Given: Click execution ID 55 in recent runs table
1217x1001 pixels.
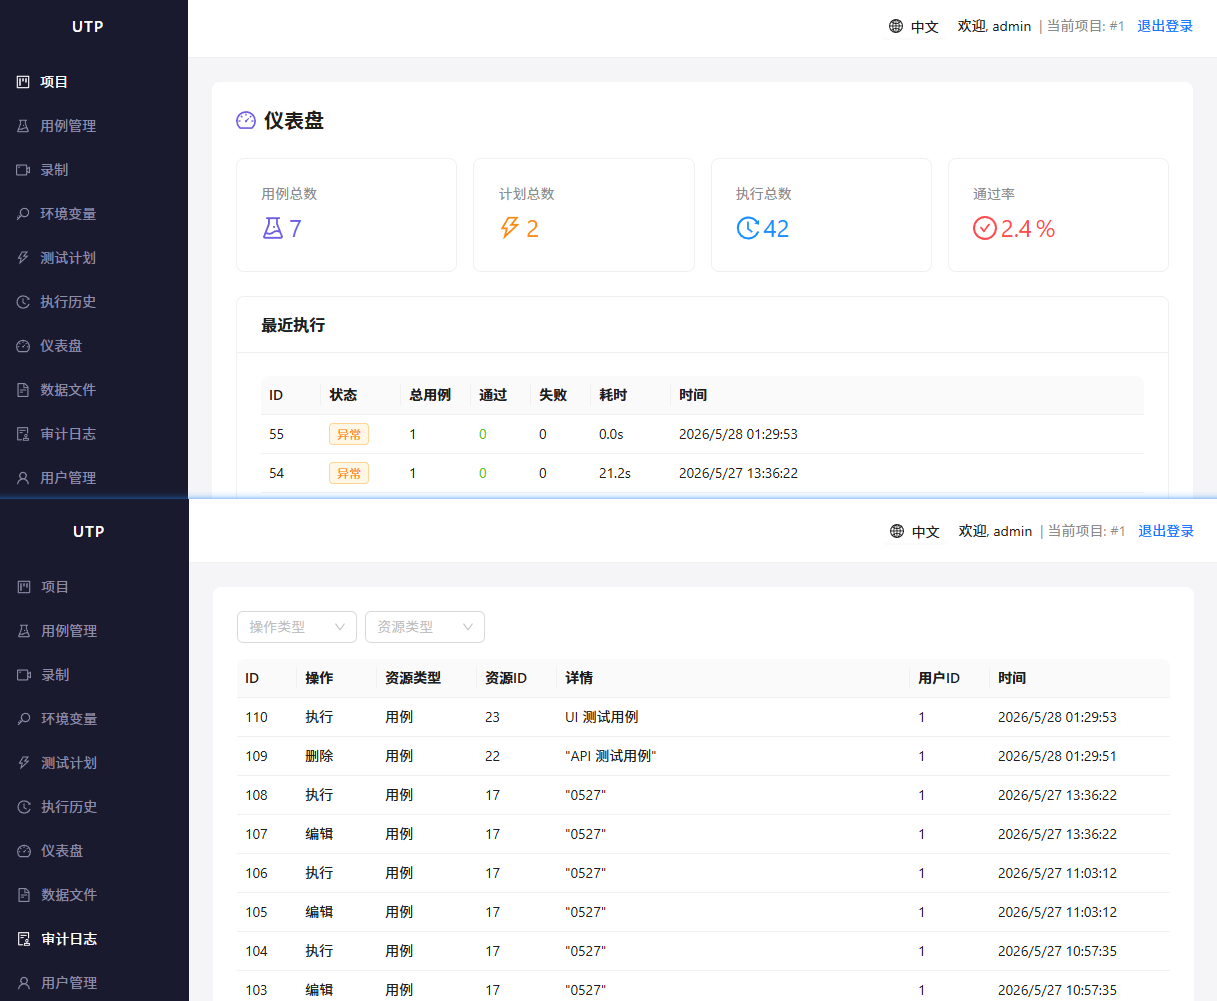Looking at the screenshot, I should pyautogui.click(x=277, y=434).
